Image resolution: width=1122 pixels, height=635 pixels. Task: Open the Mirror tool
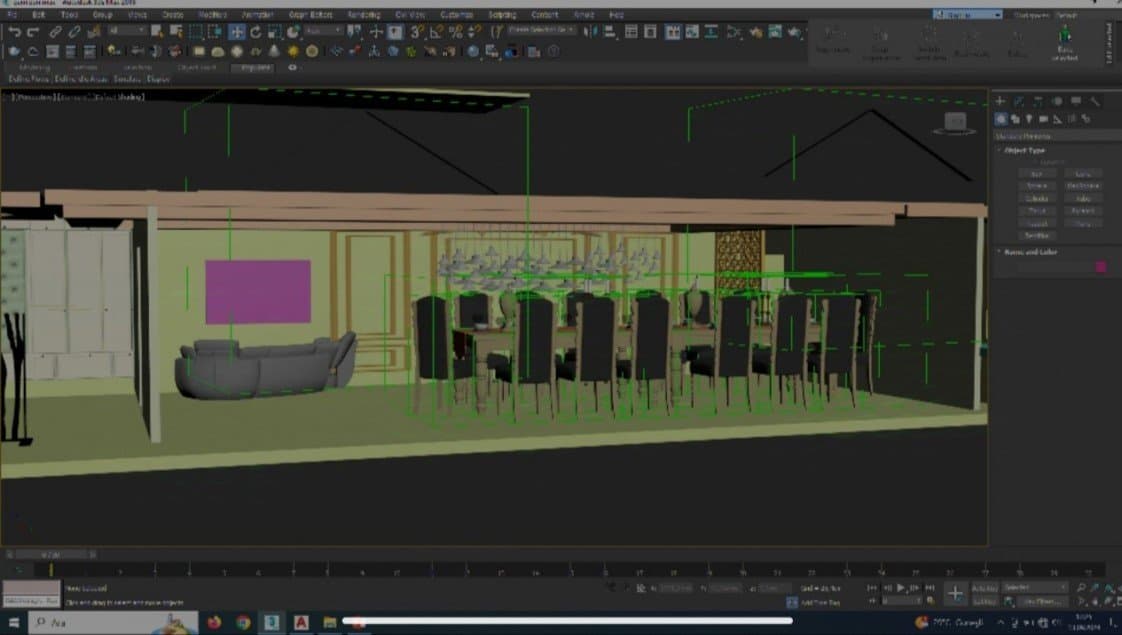pyautogui.click(x=590, y=32)
